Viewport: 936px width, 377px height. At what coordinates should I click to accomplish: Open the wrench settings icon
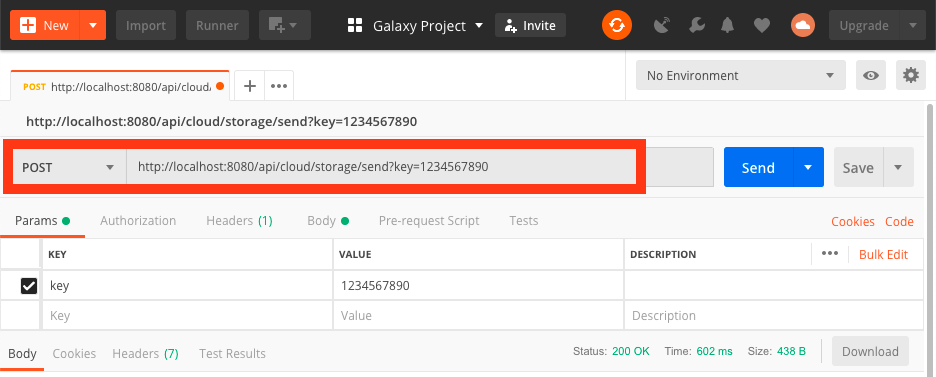(696, 26)
